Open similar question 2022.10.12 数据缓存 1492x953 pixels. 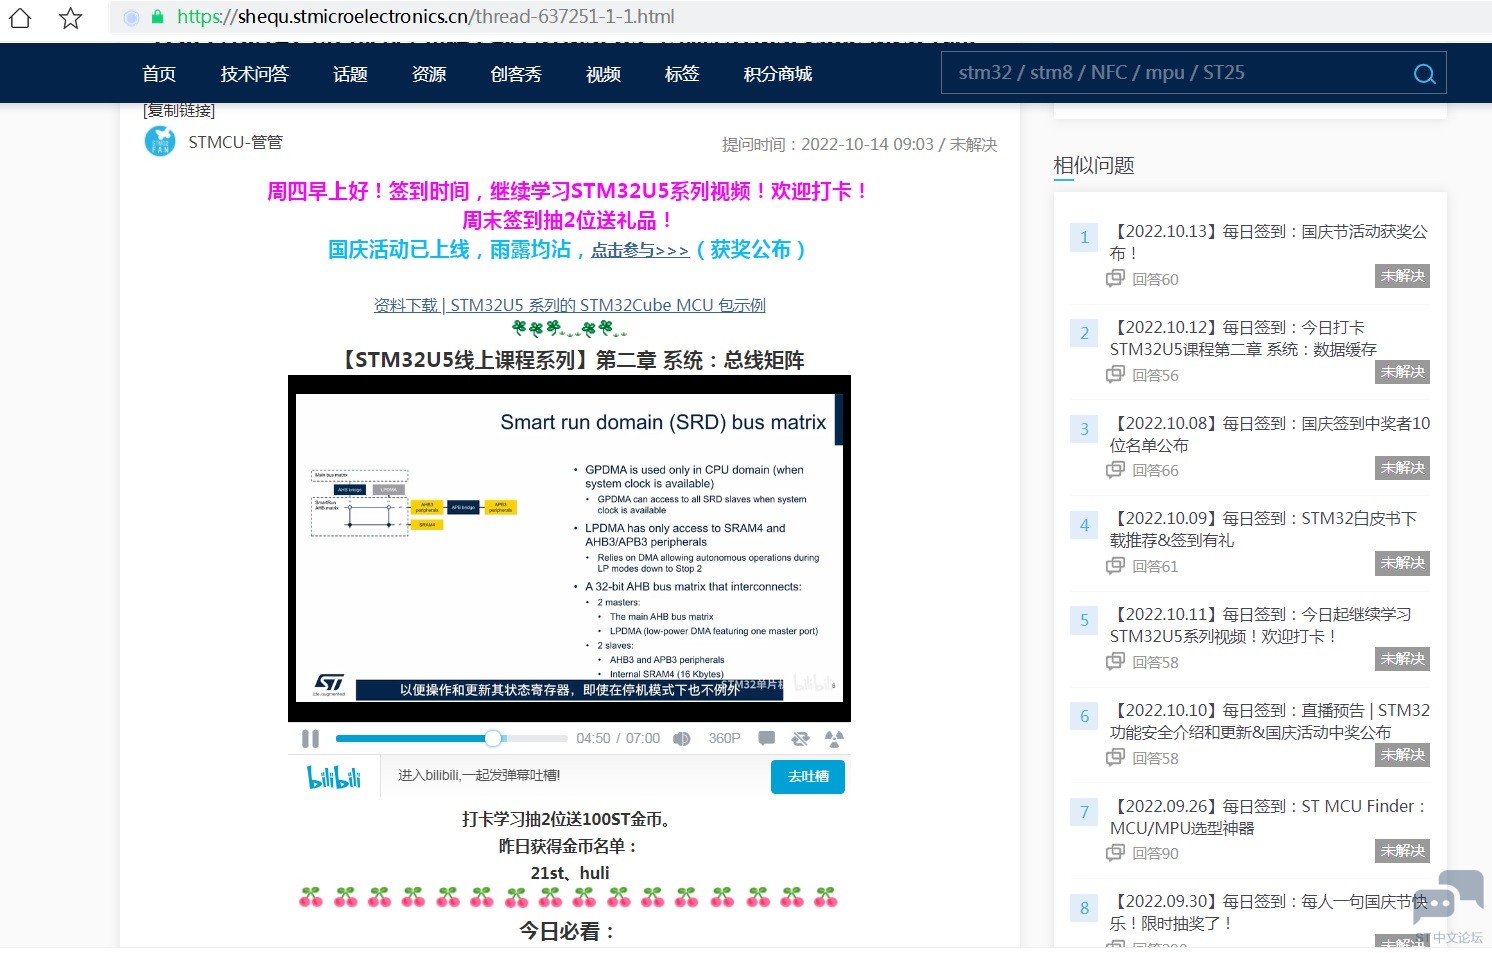(1243, 338)
